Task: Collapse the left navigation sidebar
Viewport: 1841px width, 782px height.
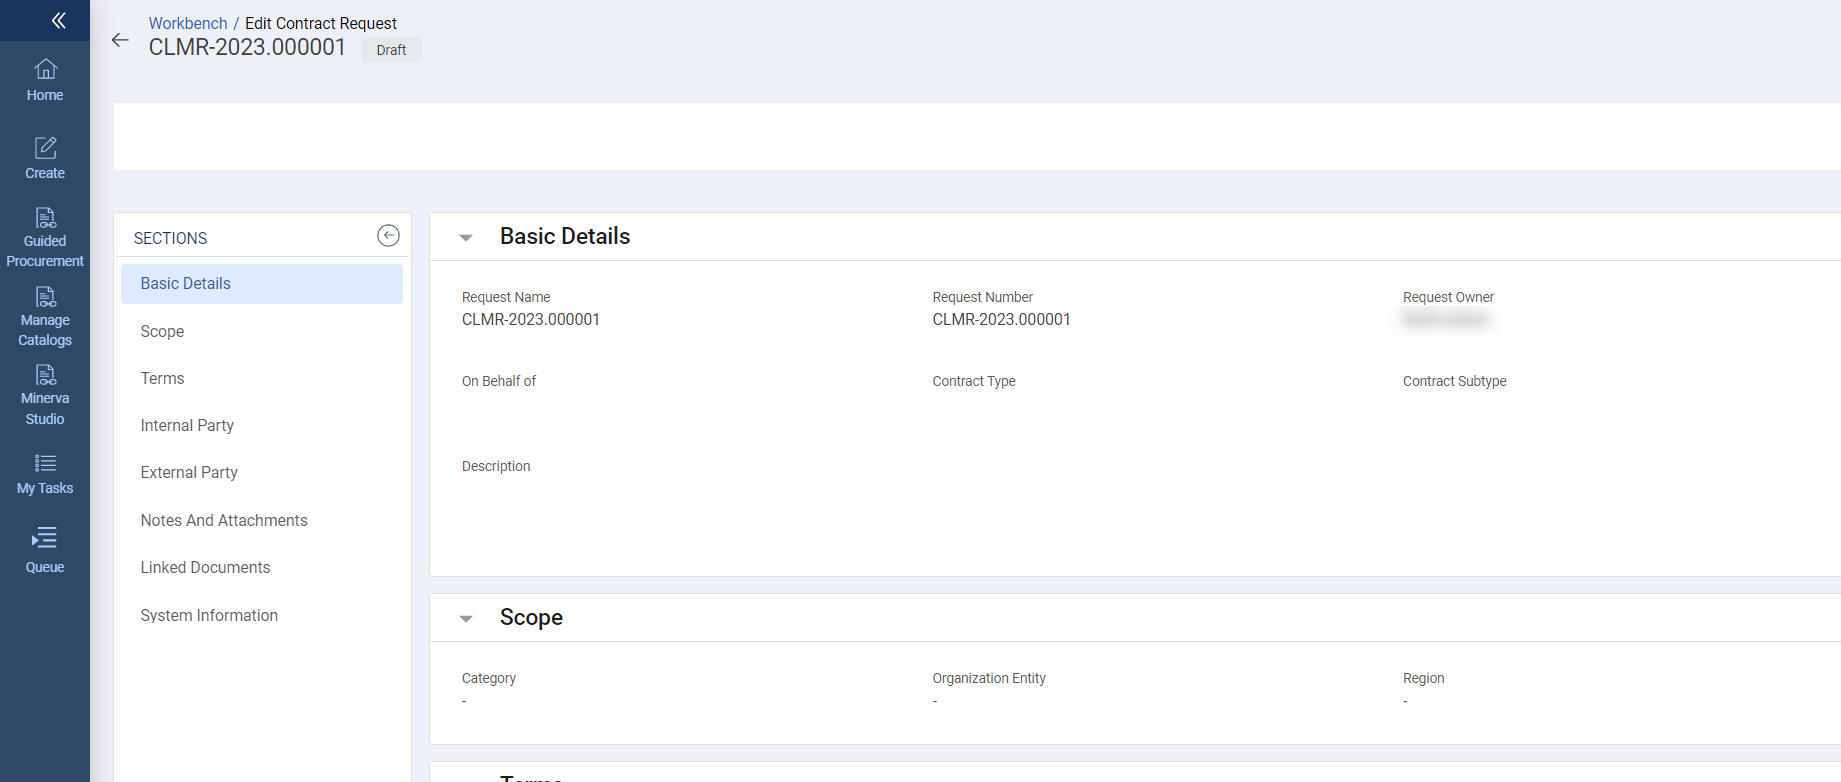Action: (58, 20)
